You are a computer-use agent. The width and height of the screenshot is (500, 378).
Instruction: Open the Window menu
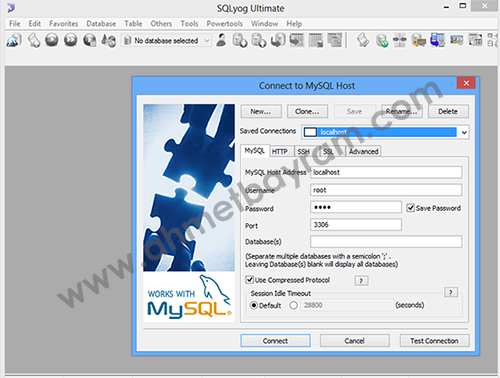(x=265, y=24)
